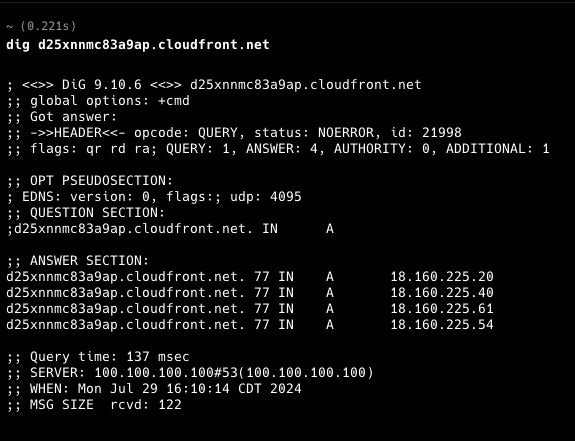
Task: Click the hostname in the first answer record
Action: [x=125, y=276]
